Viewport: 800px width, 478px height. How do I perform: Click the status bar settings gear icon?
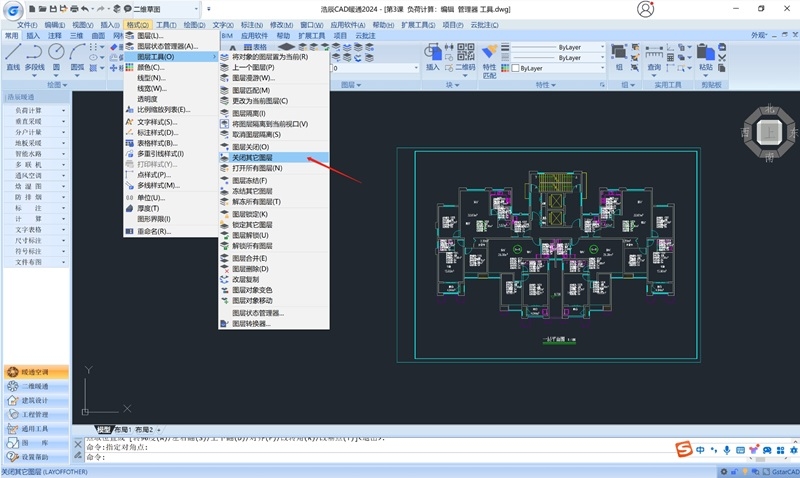[x=723, y=472]
